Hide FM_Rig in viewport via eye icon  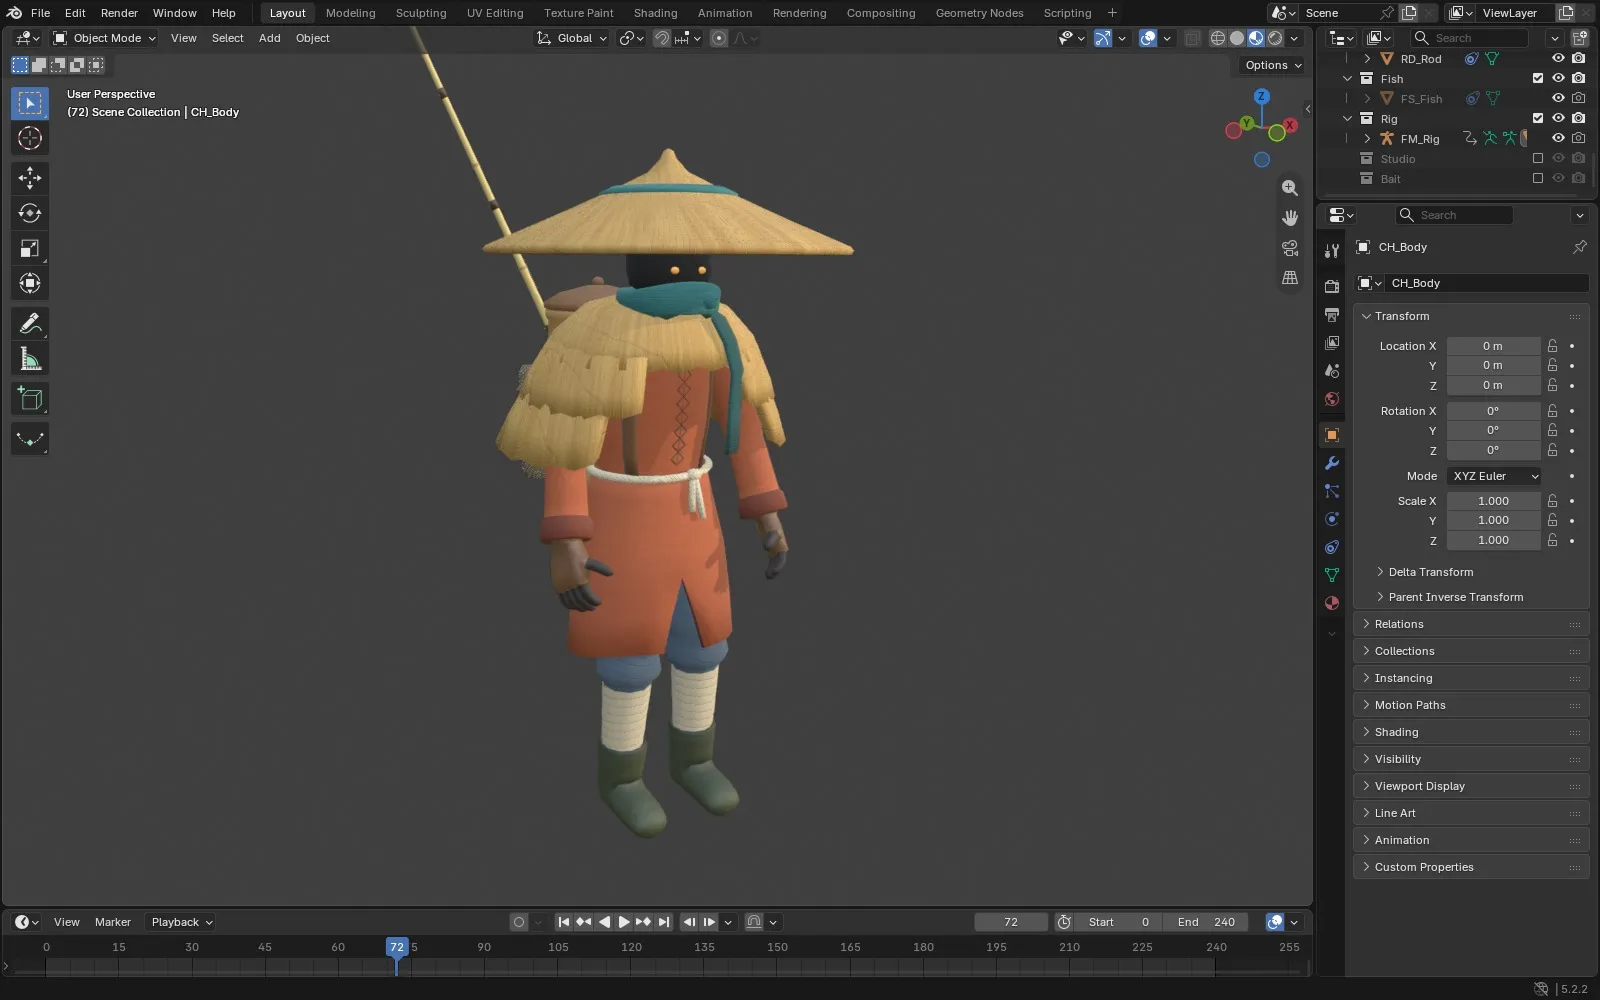point(1558,138)
